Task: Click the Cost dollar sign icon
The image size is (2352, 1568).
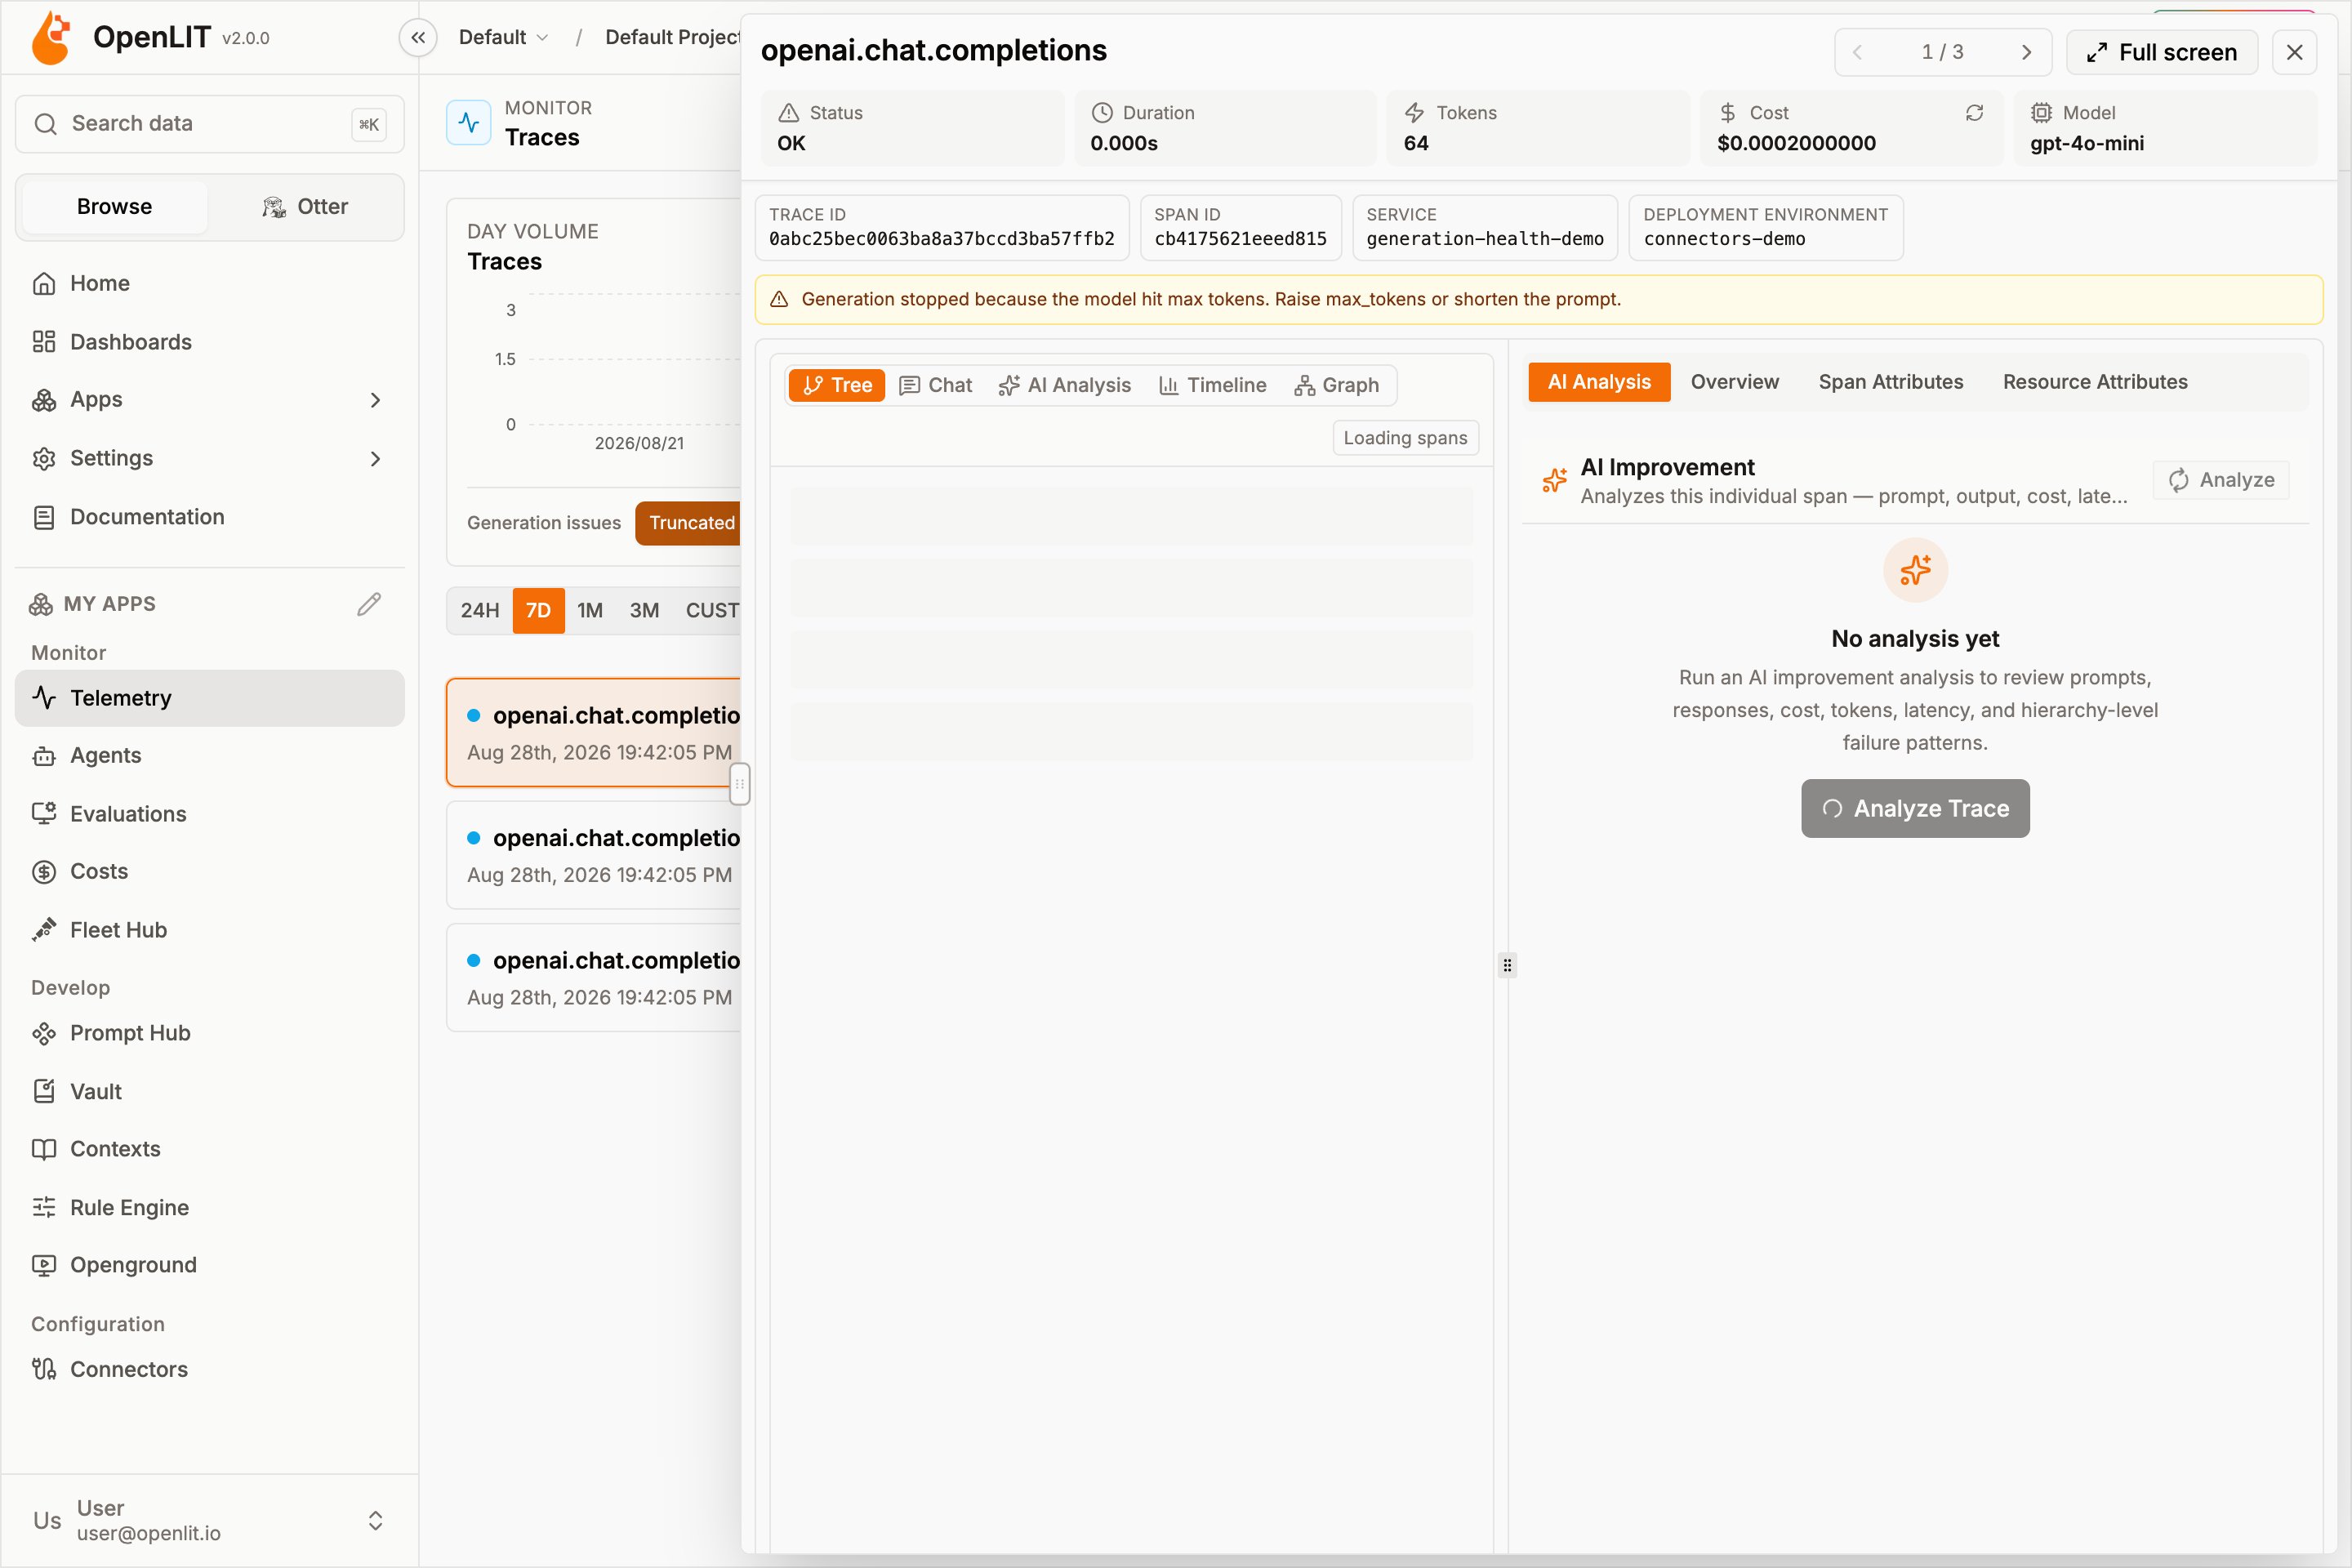Action: click(1728, 113)
